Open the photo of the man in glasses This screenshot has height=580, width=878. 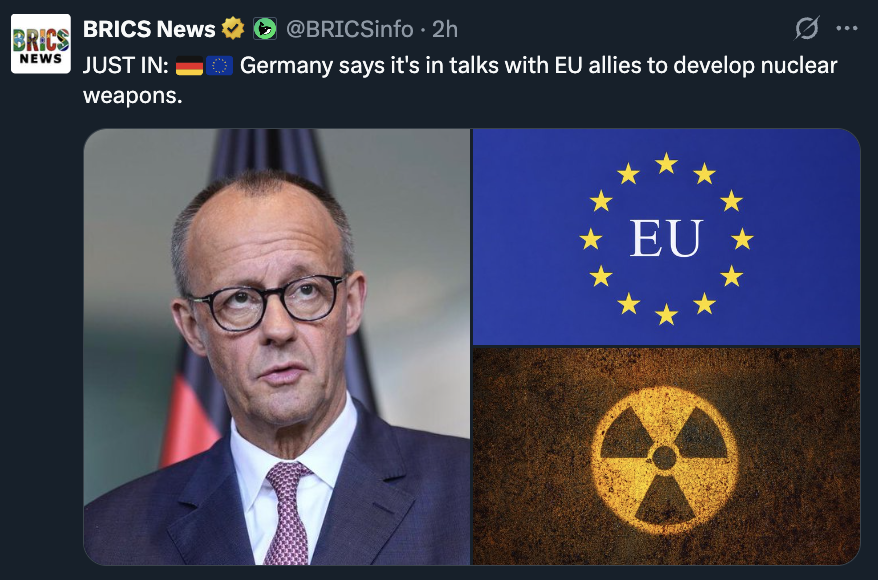[x=277, y=347]
